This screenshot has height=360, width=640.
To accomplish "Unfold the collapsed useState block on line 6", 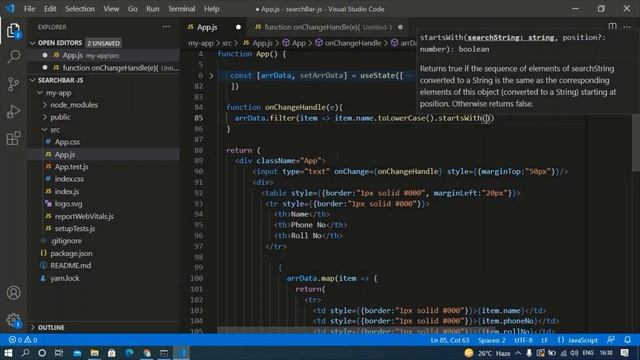I will 211,76.
